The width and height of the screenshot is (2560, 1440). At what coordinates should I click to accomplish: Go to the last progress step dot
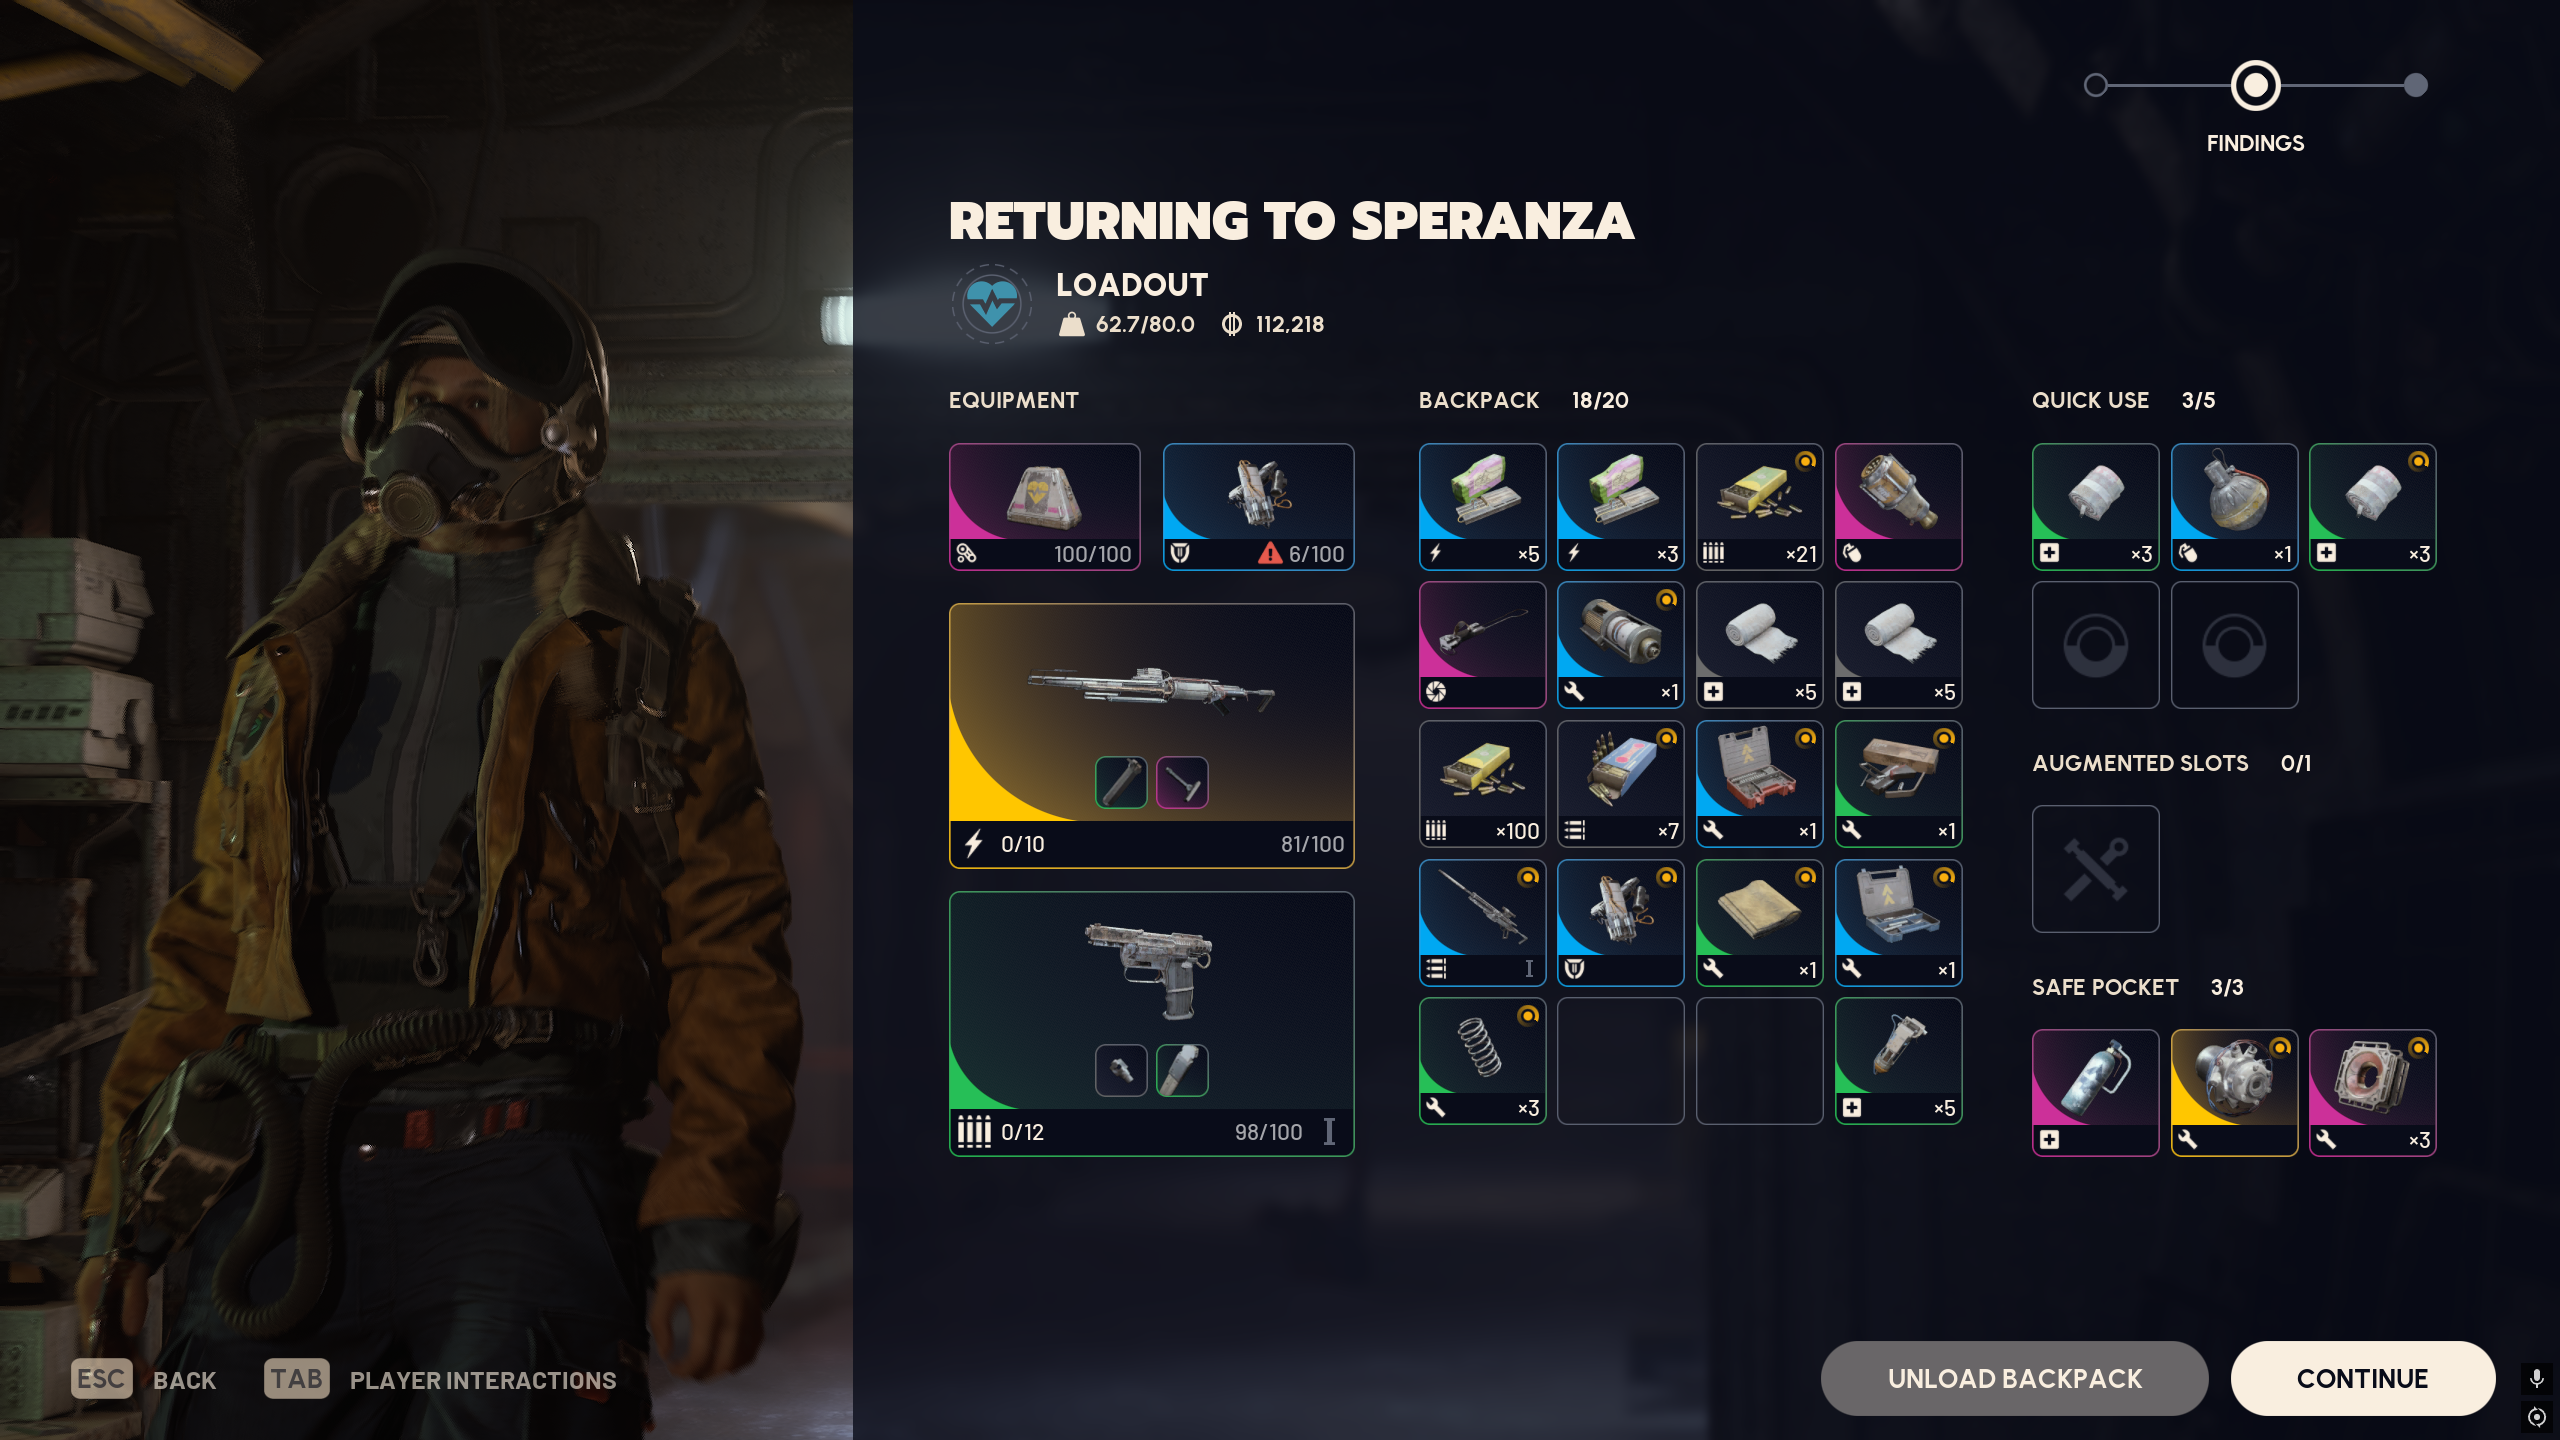tap(2415, 86)
